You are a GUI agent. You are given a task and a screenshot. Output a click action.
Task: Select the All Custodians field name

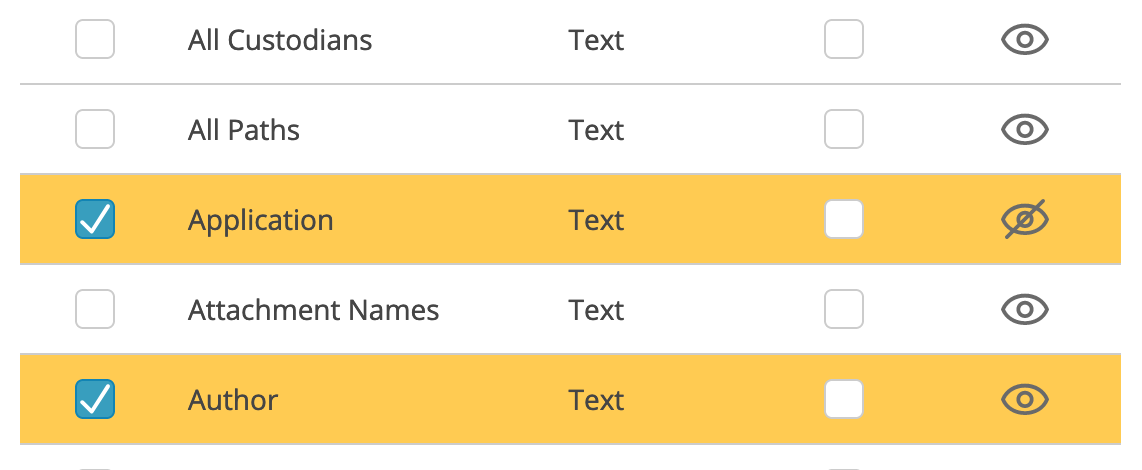tap(280, 40)
